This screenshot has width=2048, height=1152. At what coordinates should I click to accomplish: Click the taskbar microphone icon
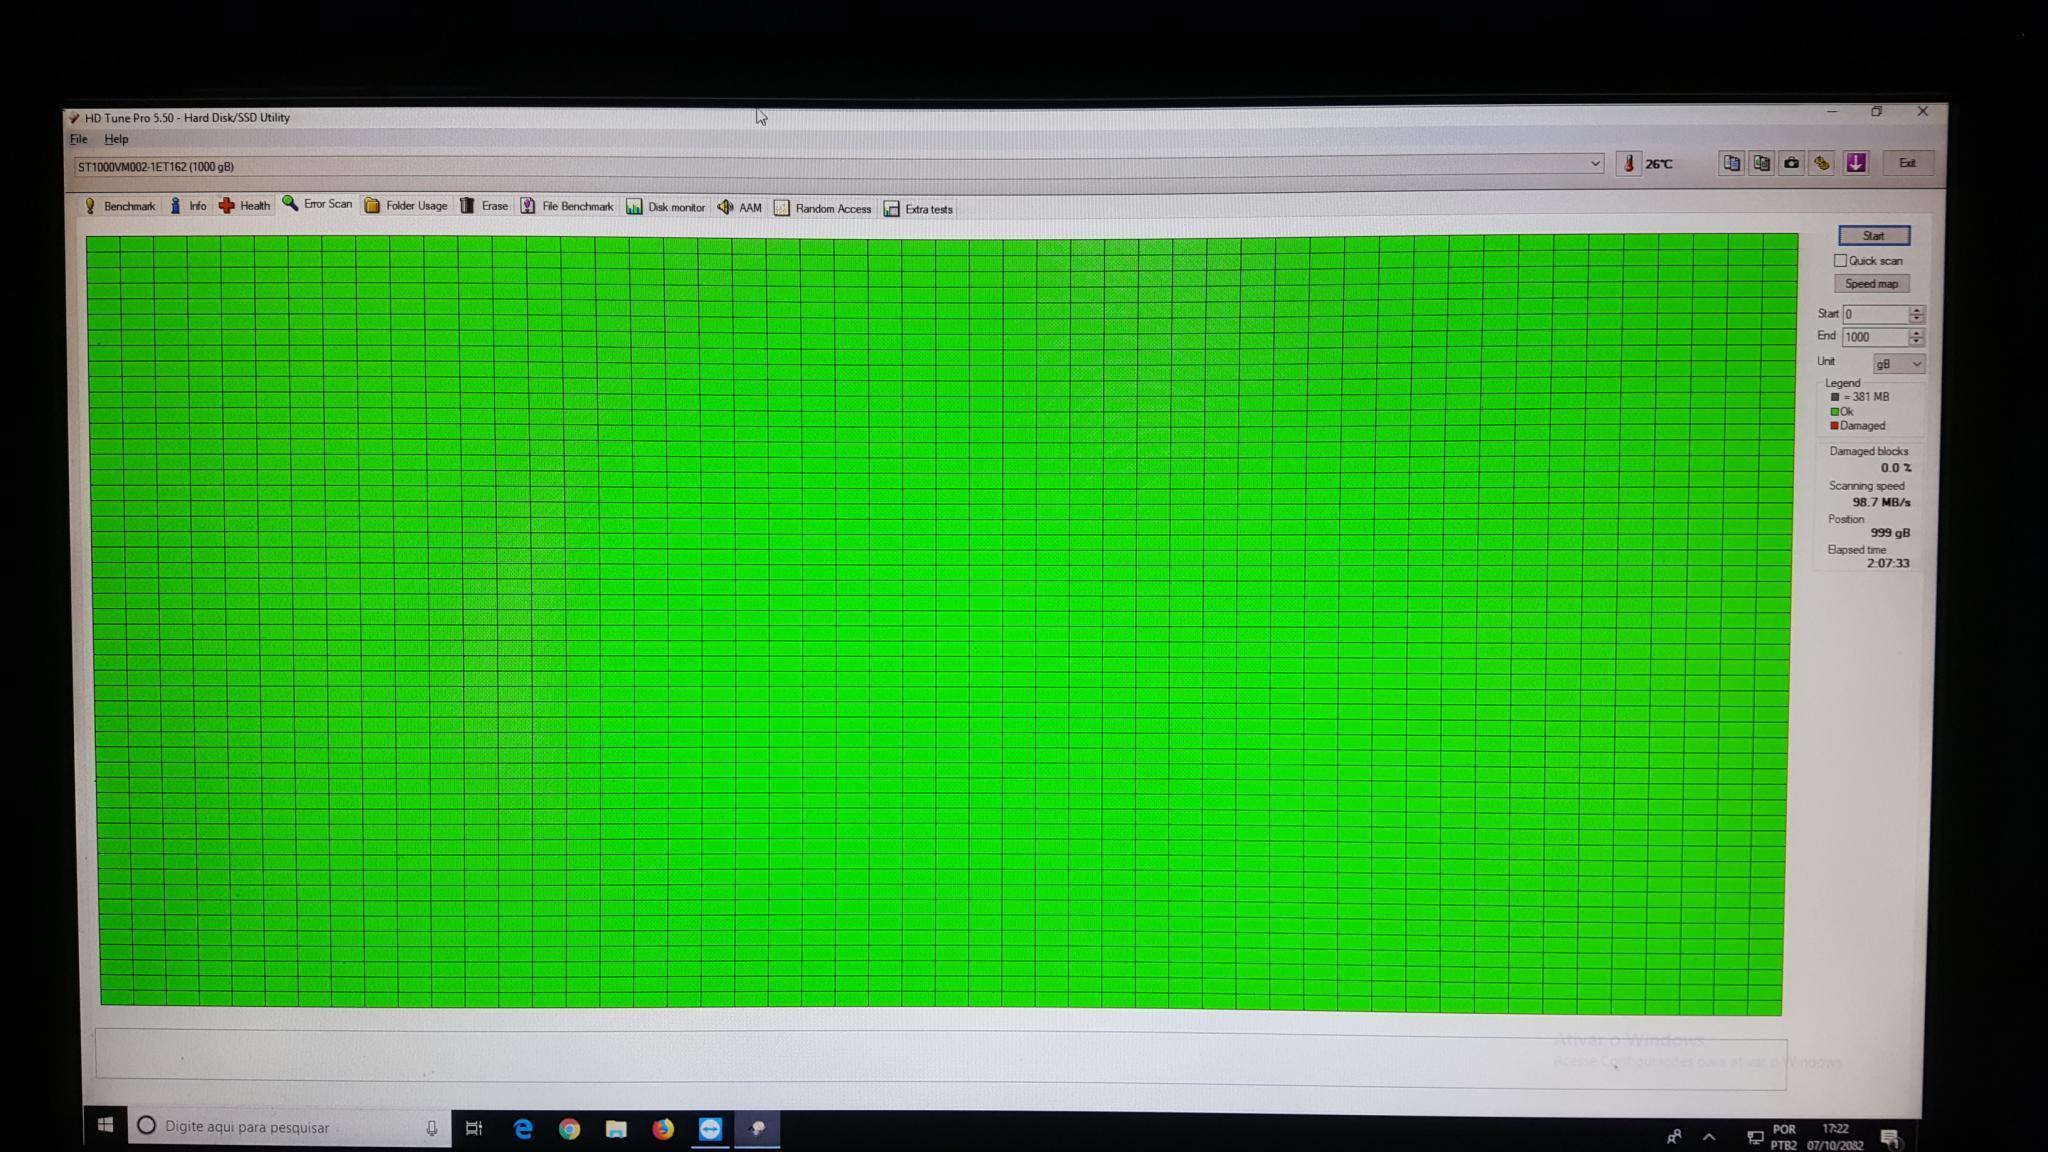pos(432,1128)
